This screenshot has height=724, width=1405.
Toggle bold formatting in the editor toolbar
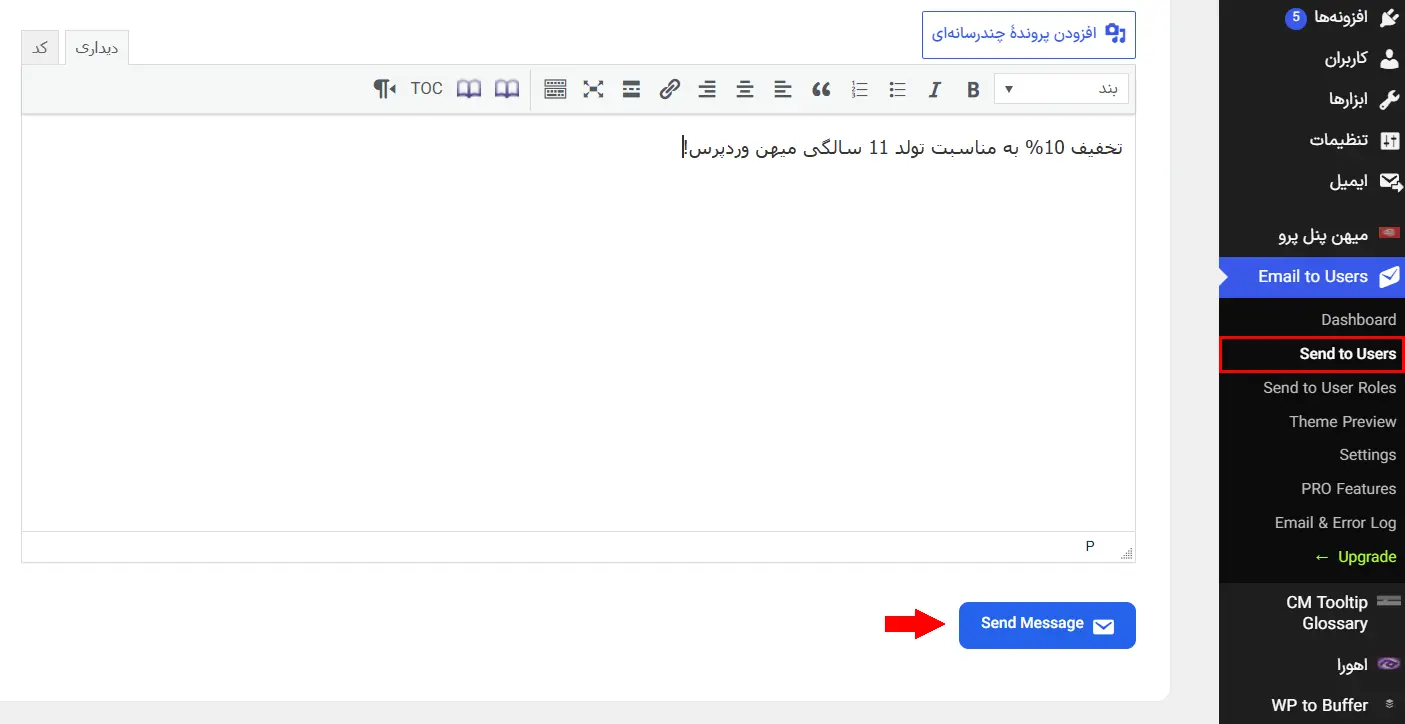973,90
